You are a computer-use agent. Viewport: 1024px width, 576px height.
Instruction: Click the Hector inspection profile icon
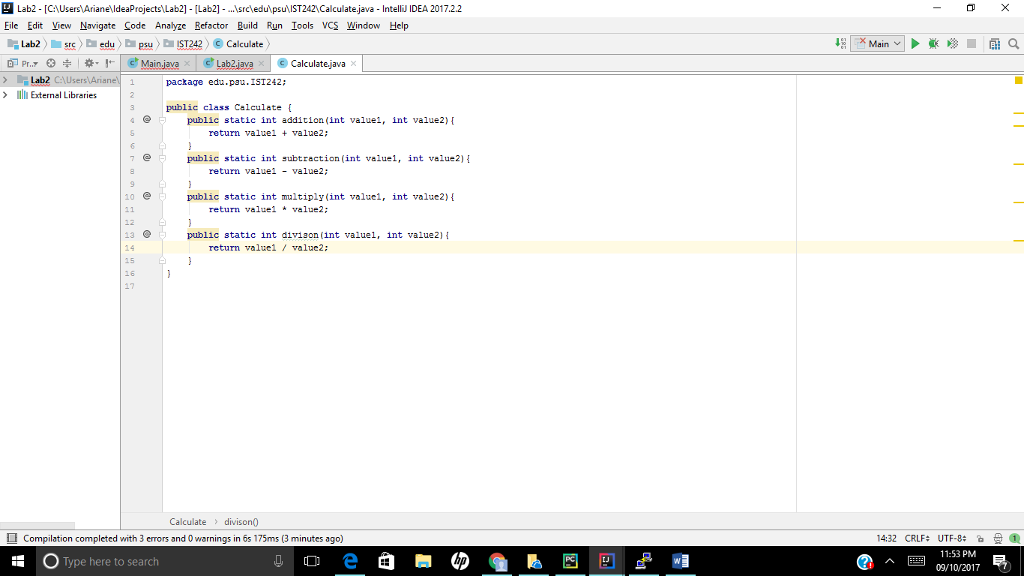(997, 538)
